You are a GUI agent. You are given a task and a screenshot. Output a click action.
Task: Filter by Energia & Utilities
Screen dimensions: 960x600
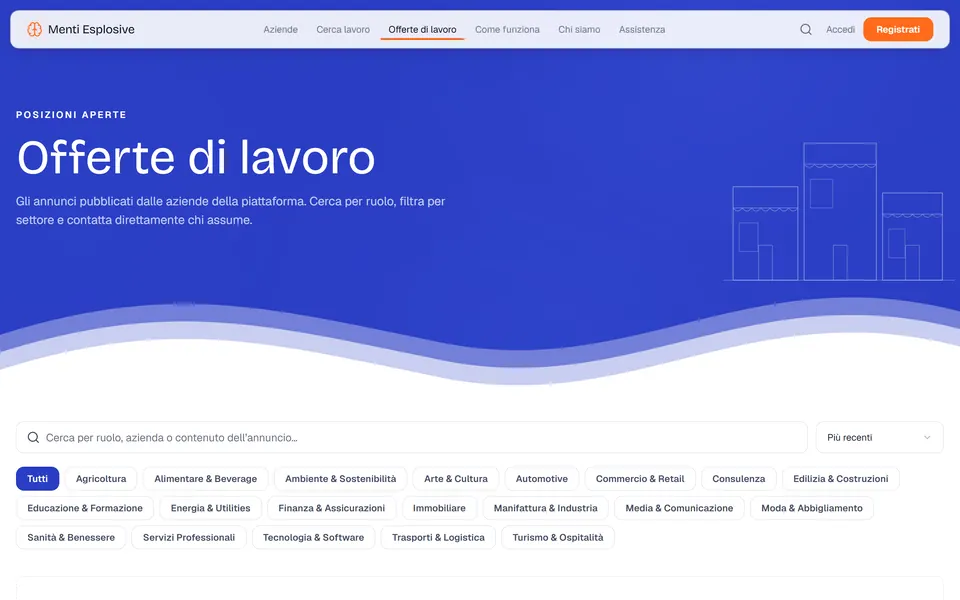(211, 508)
